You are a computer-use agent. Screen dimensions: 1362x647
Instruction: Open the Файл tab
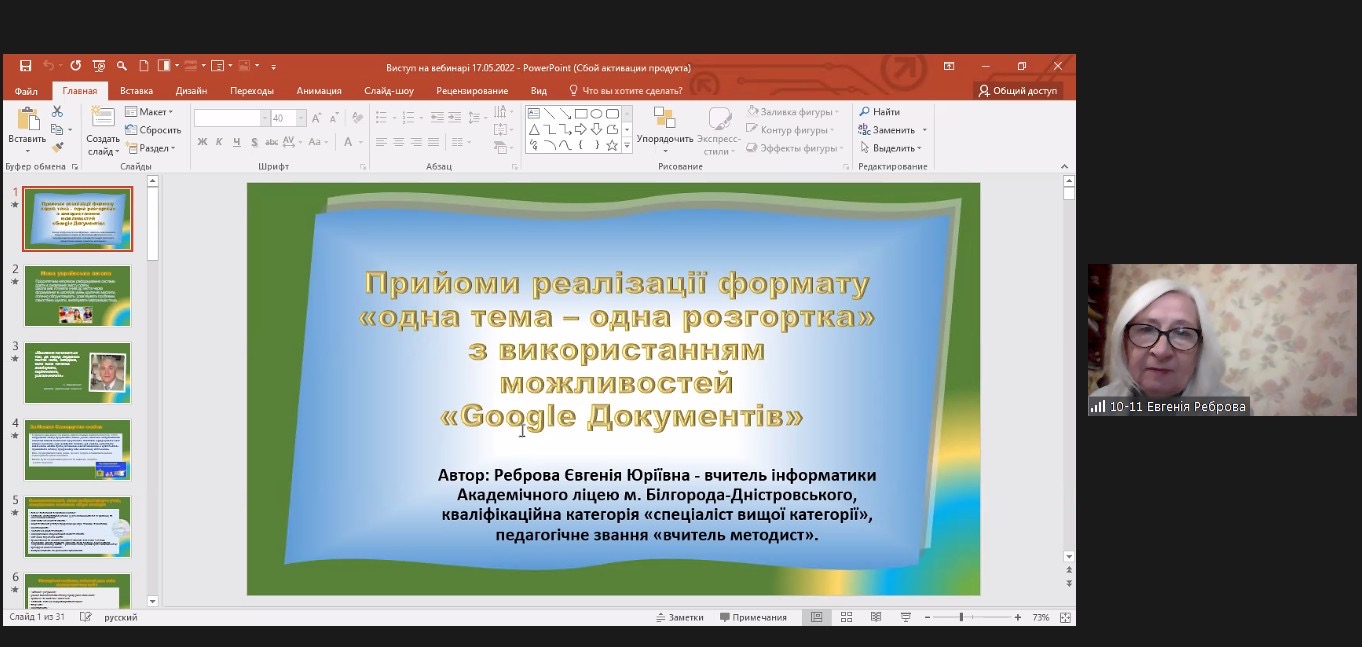(26, 91)
